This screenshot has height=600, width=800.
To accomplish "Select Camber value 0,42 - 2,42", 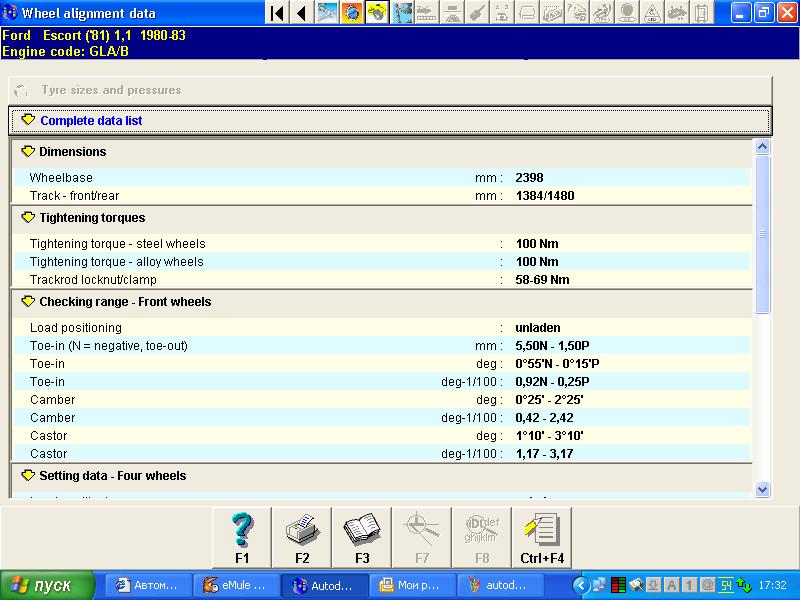I will tap(544, 418).
